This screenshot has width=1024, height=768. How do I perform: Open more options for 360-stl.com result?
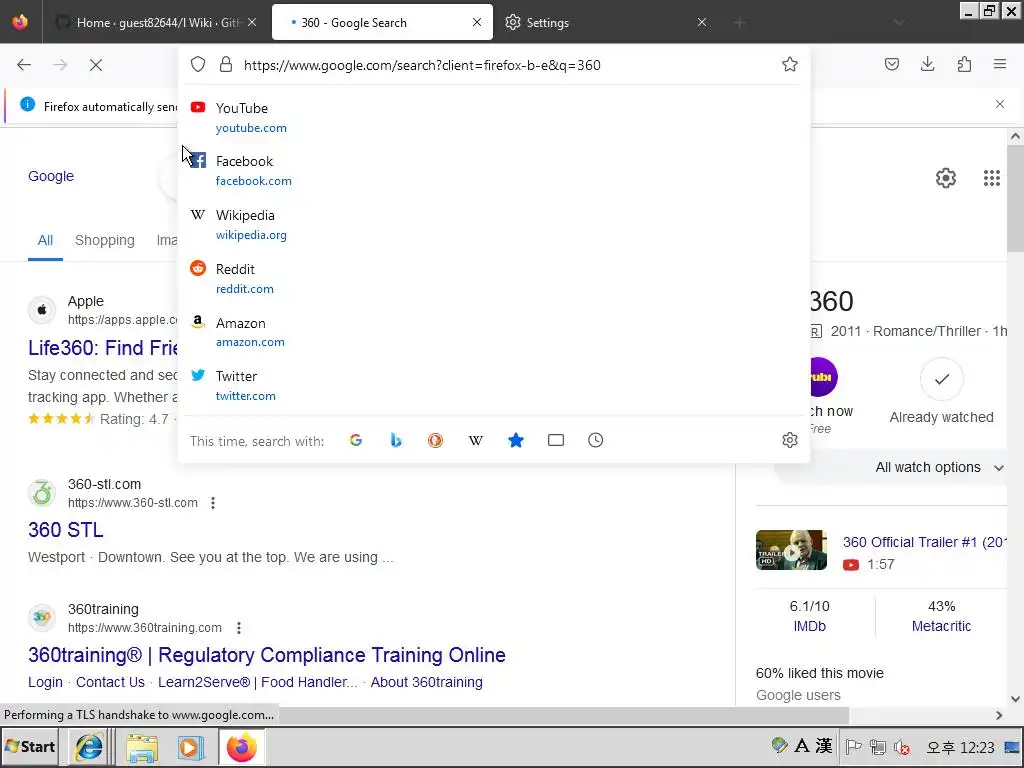[x=213, y=503]
